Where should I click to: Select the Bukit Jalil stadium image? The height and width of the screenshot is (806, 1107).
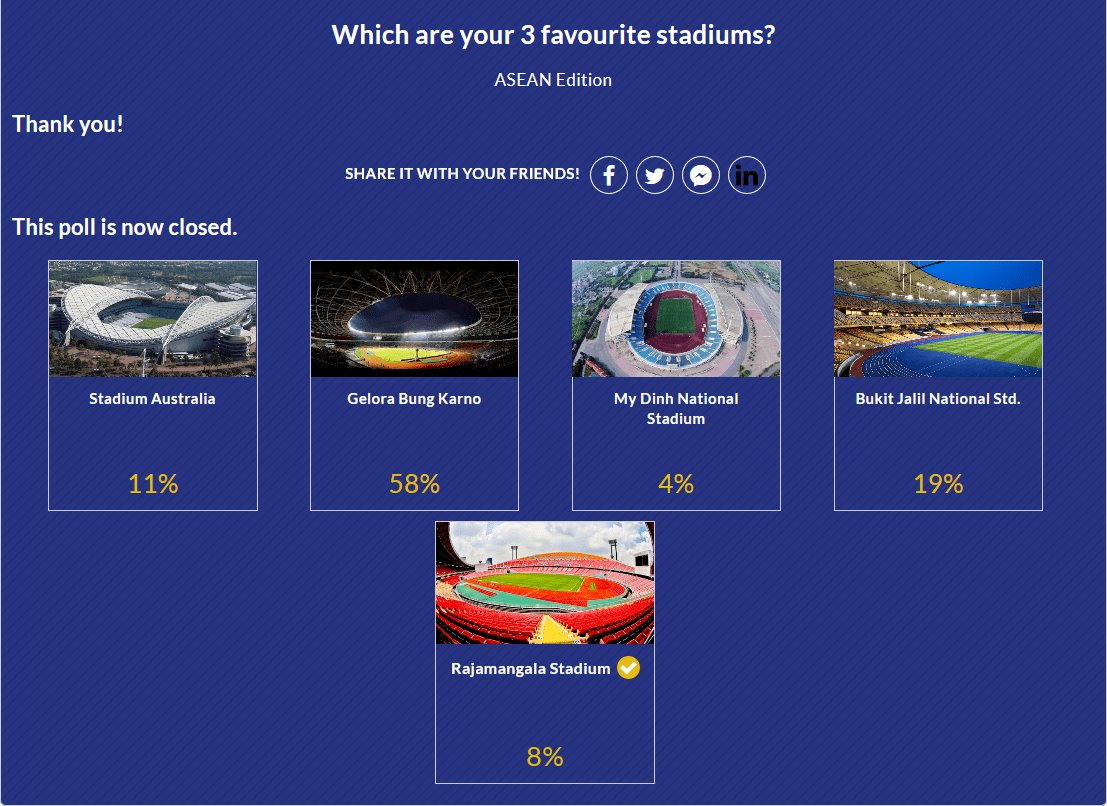point(938,319)
